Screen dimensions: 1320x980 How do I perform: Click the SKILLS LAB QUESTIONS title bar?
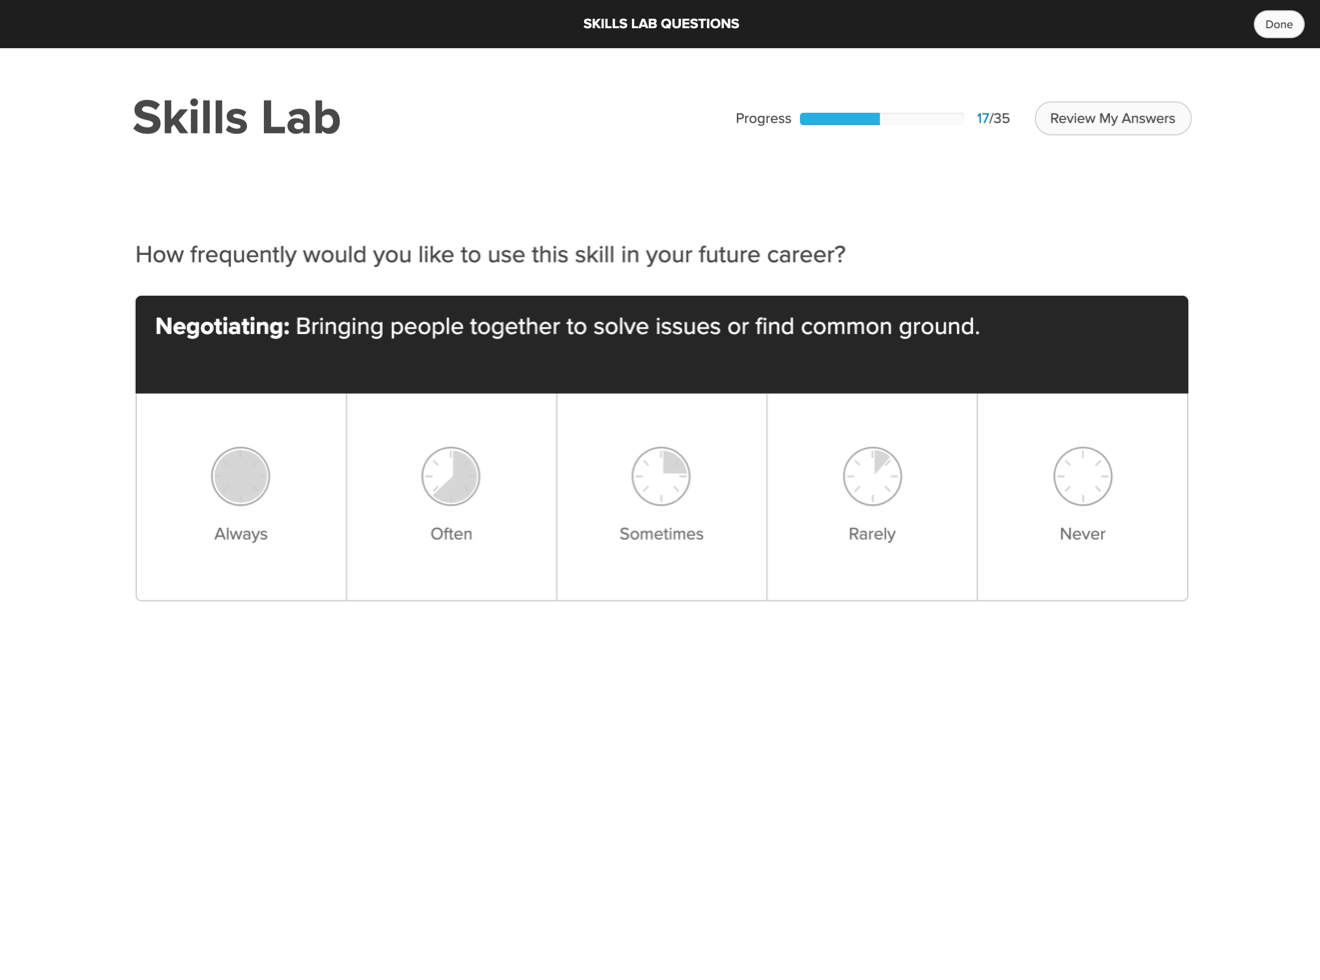pyautogui.click(x=660, y=23)
